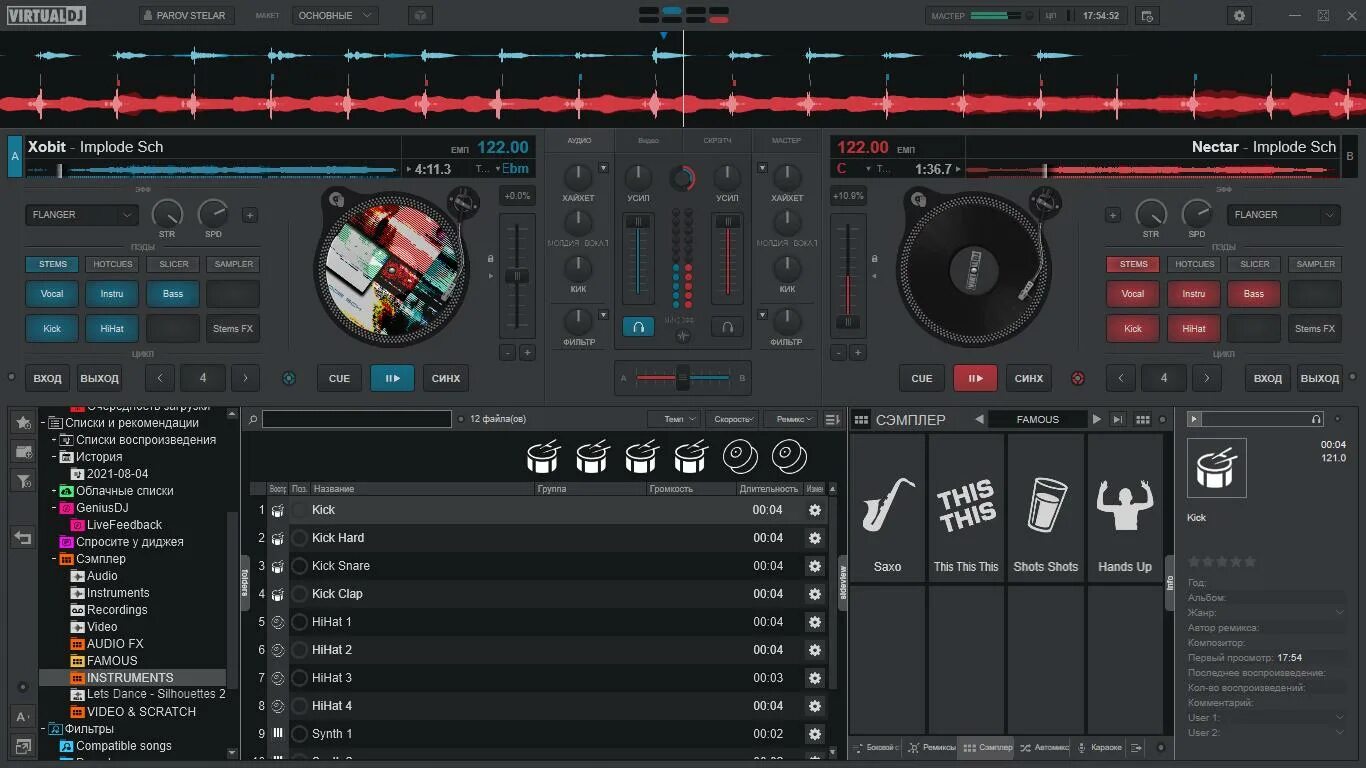This screenshot has height=768, width=1366.
Task: Click the cymbal filter icon above the track list
Action: click(x=740, y=455)
